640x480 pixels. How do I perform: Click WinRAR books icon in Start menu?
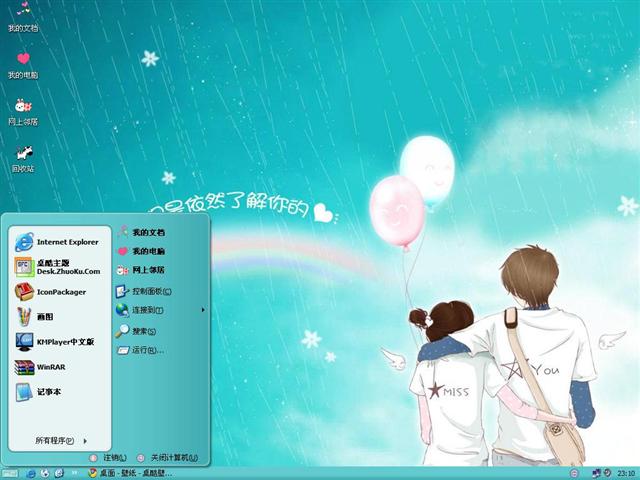coord(24,367)
